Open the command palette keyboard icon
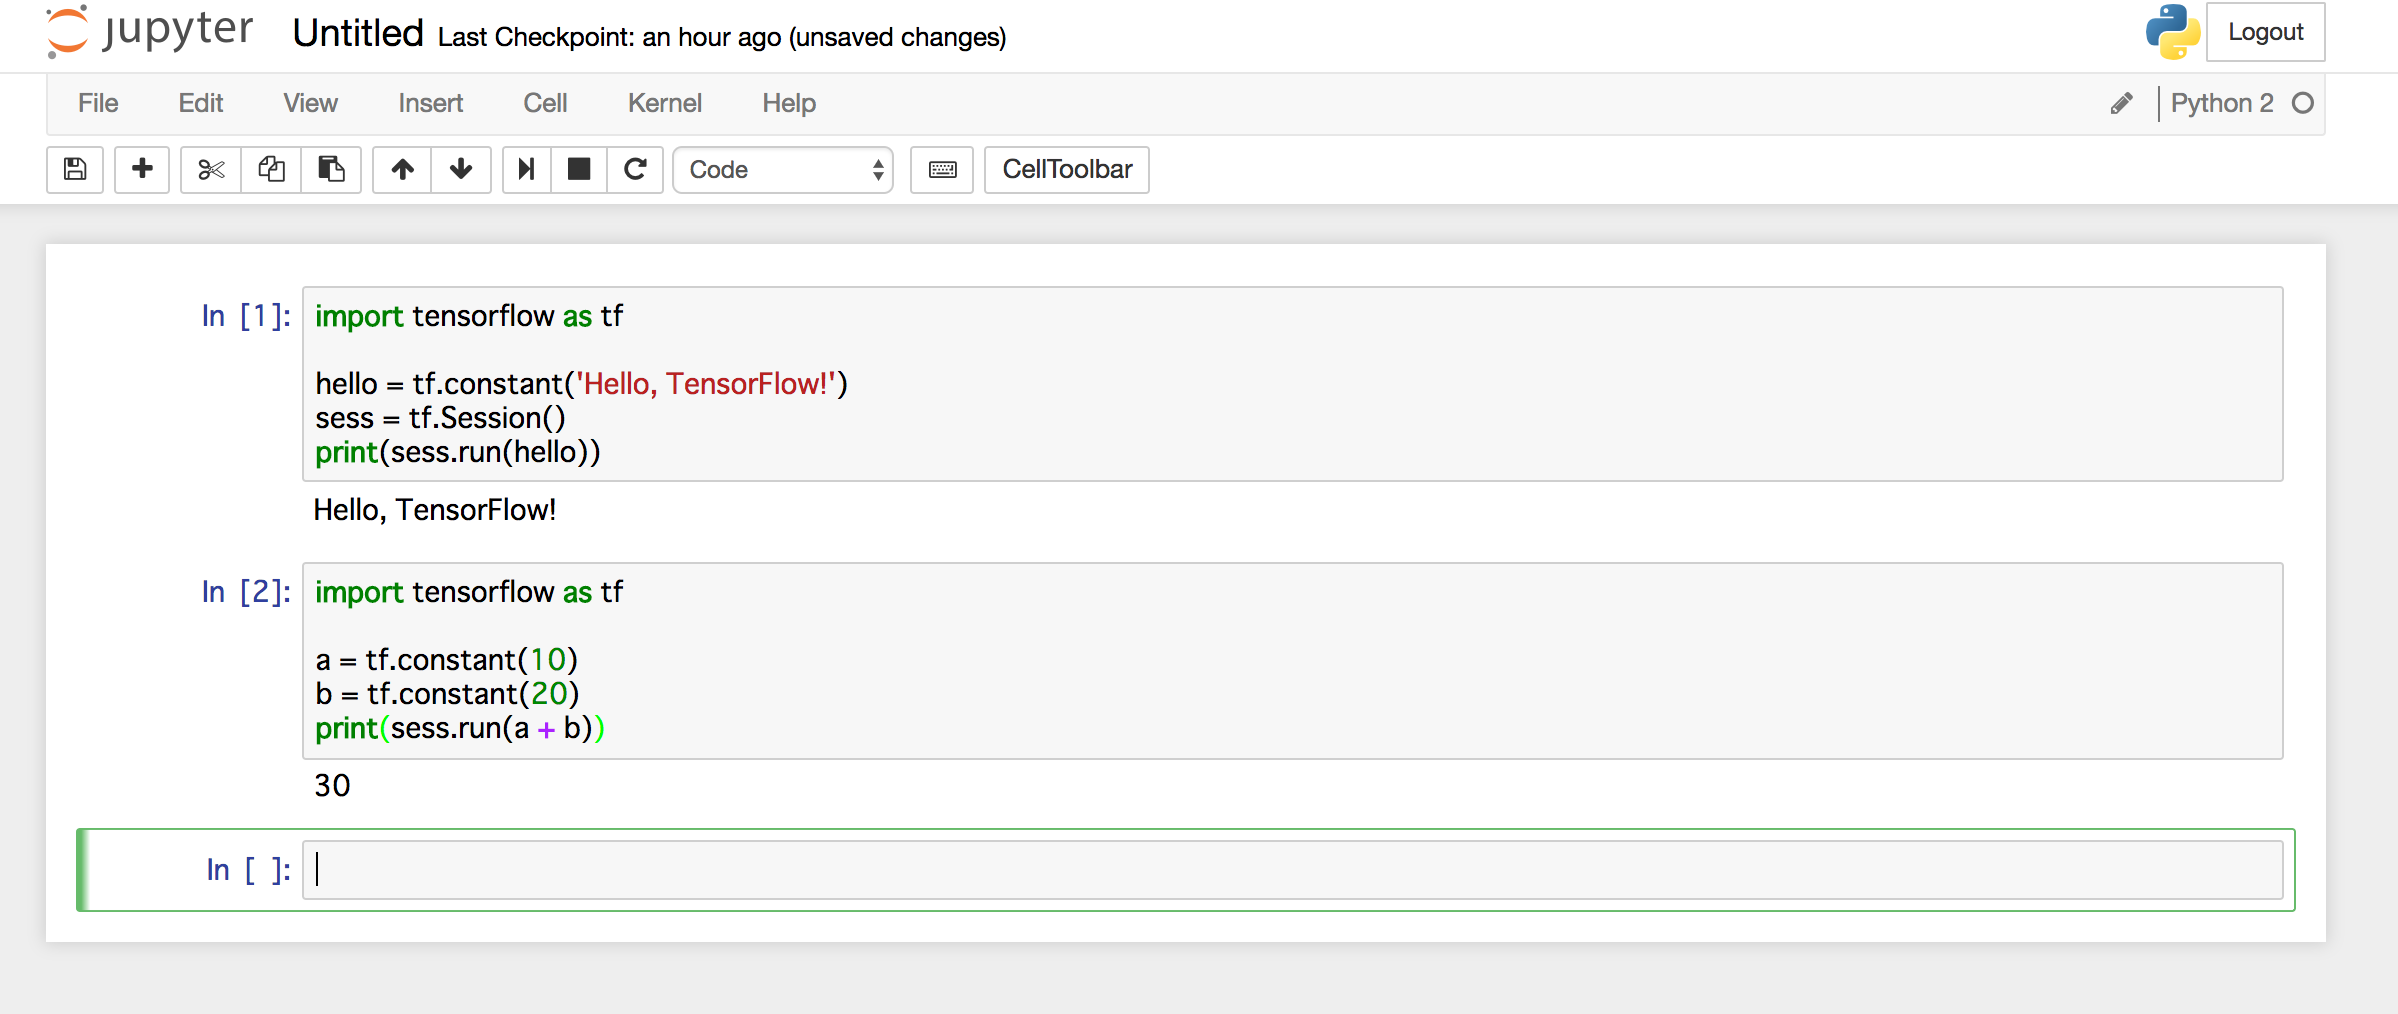2398x1014 pixels. click(x=942, y=169)
